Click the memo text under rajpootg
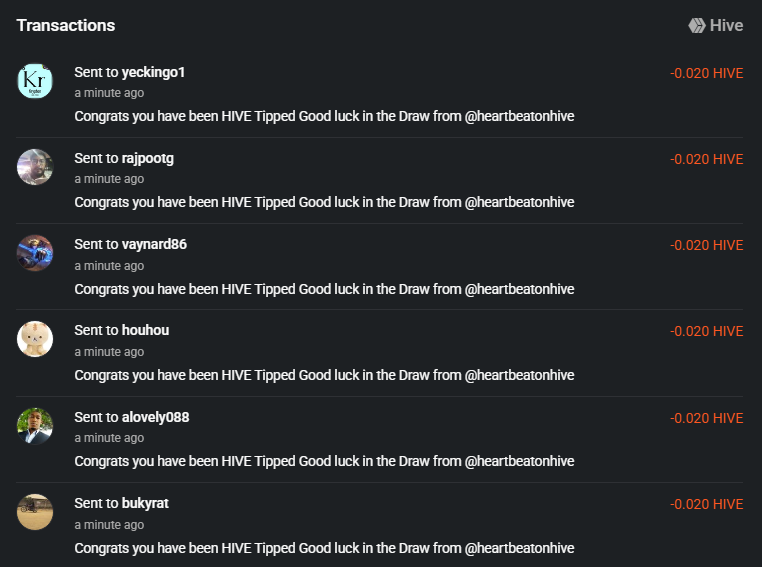The width and height of the screenshot is (762, 567). coord(324,203)
